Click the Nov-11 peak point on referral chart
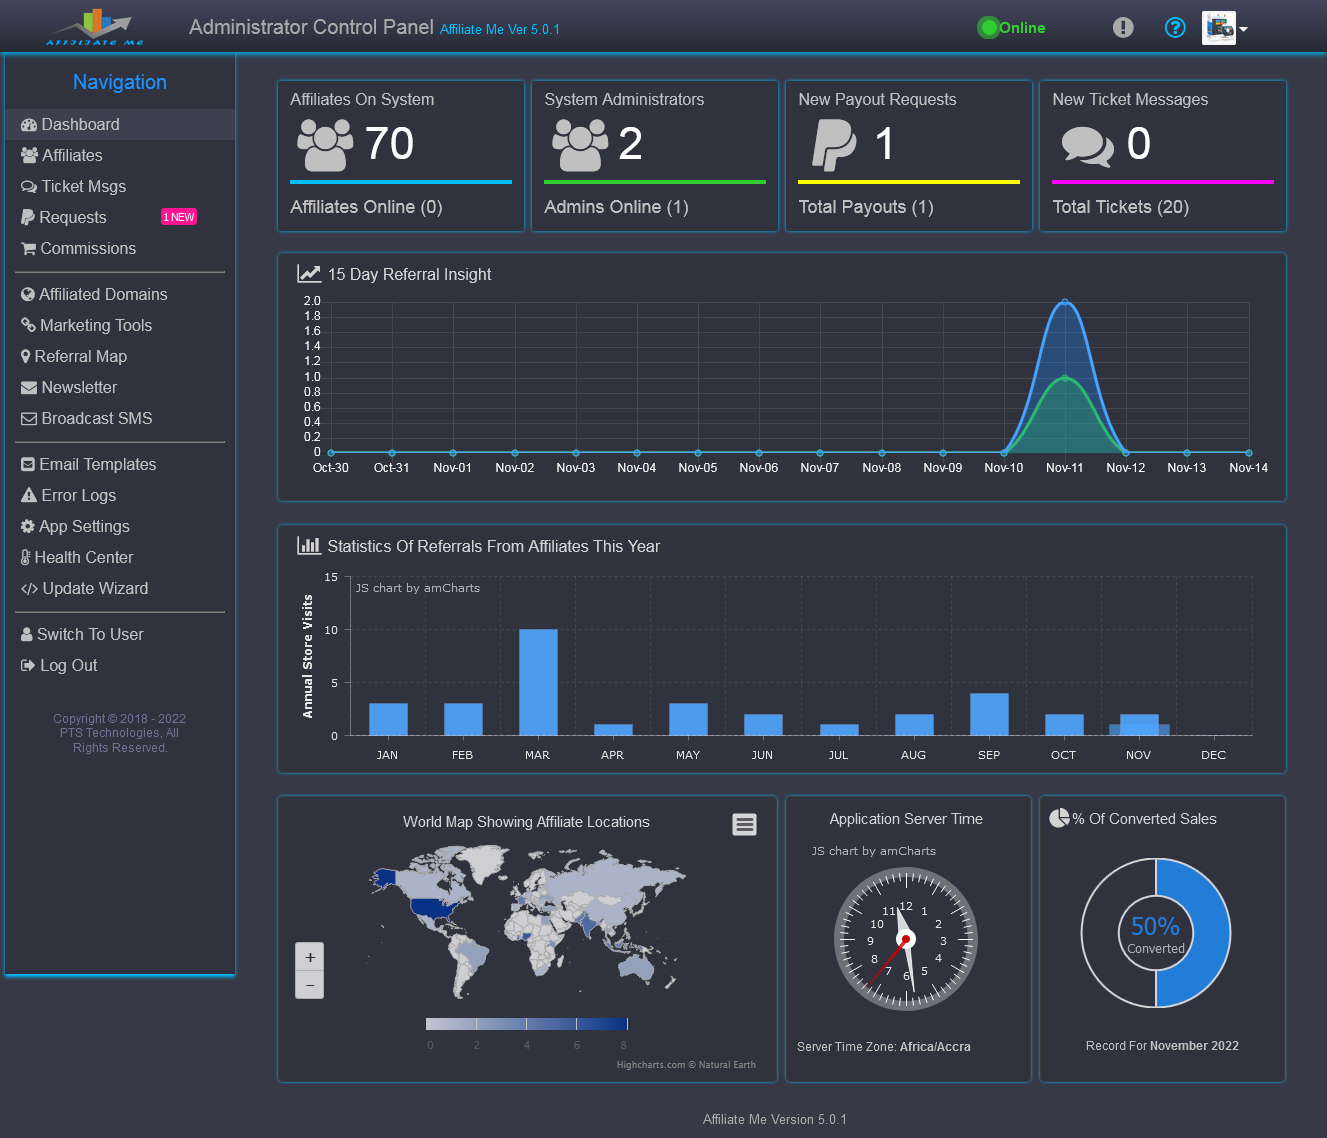This screenshot has width=1327, height=1138. 1065,301
